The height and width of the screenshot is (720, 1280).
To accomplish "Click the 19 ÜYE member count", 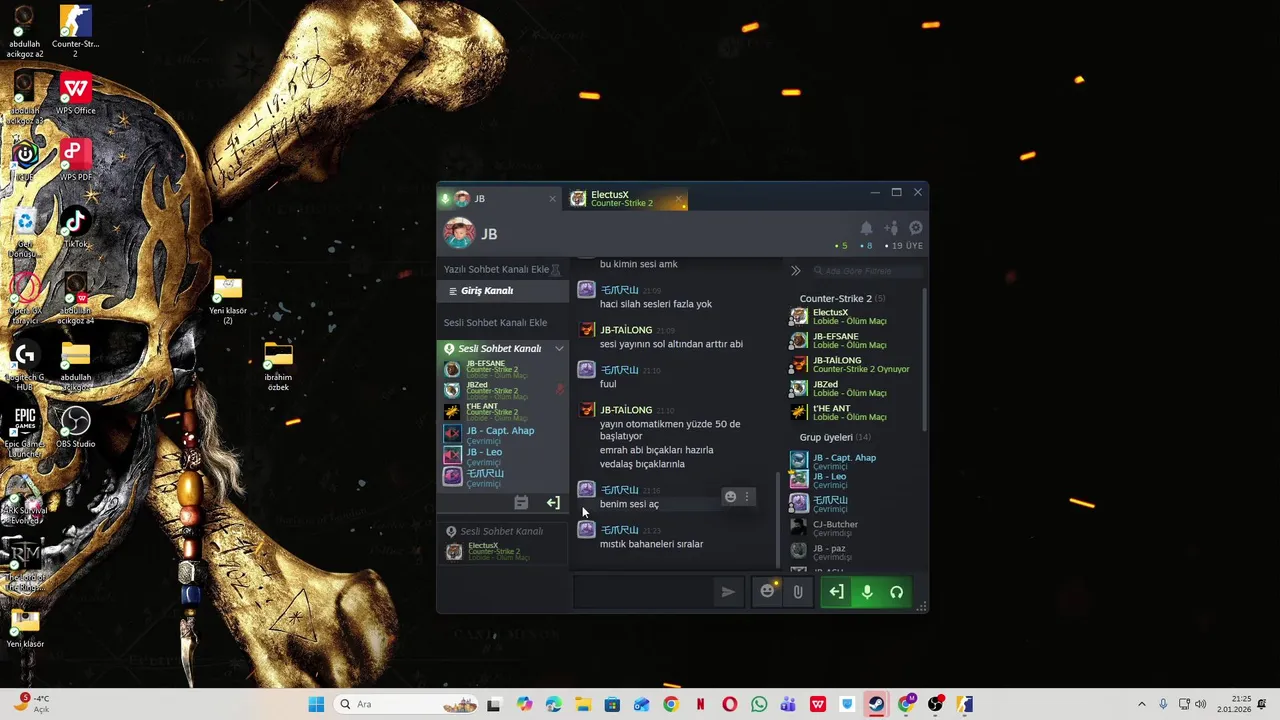I will tap(907, 246).
